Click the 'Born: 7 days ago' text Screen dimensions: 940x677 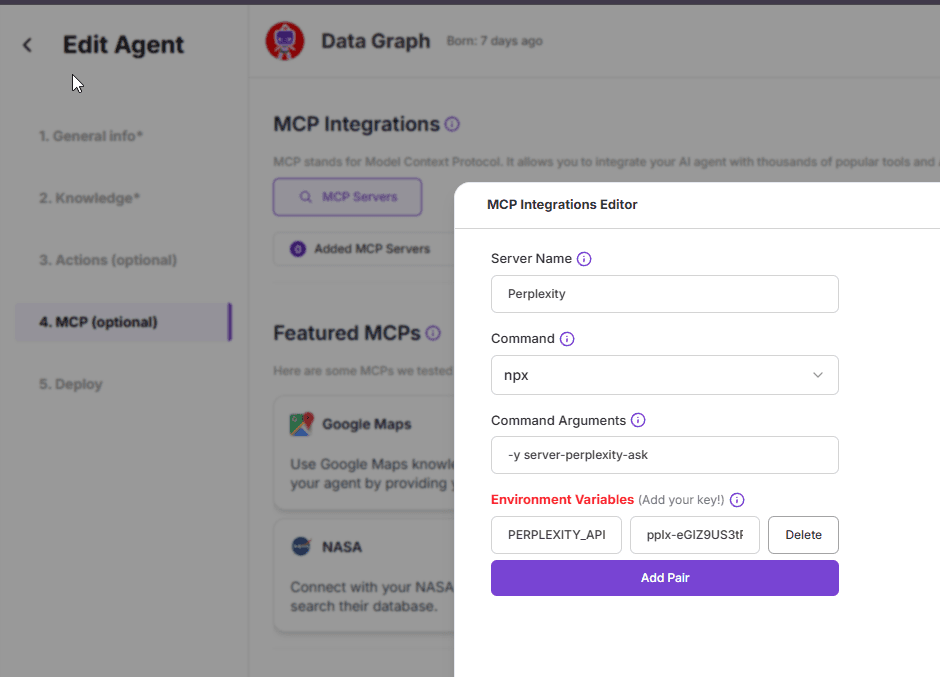point(495,41)
